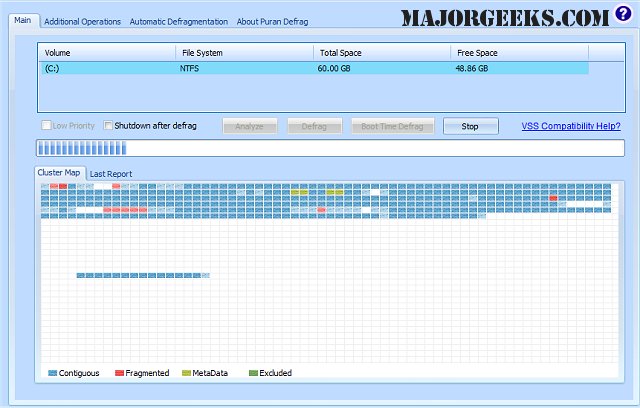640x408 pixels.
Task: Click the Volume column header
Action: tap(107, 53)
